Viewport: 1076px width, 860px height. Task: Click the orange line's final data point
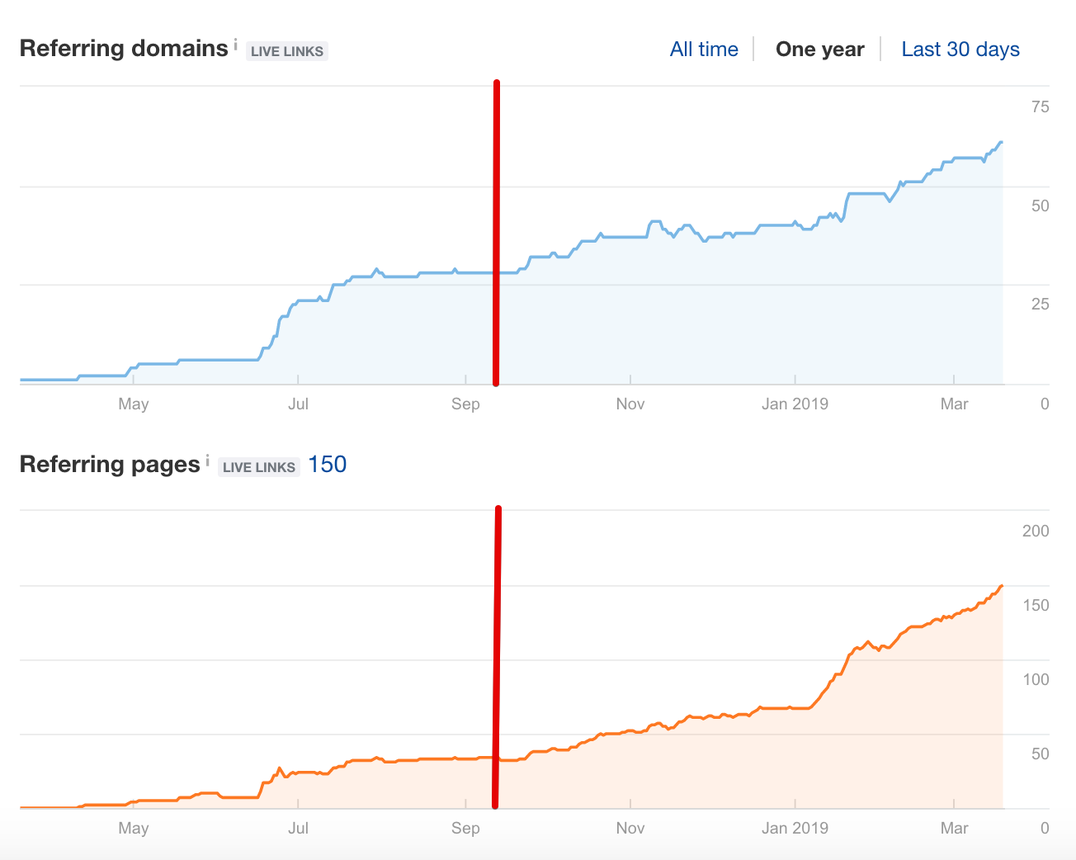coord(1001,586)
